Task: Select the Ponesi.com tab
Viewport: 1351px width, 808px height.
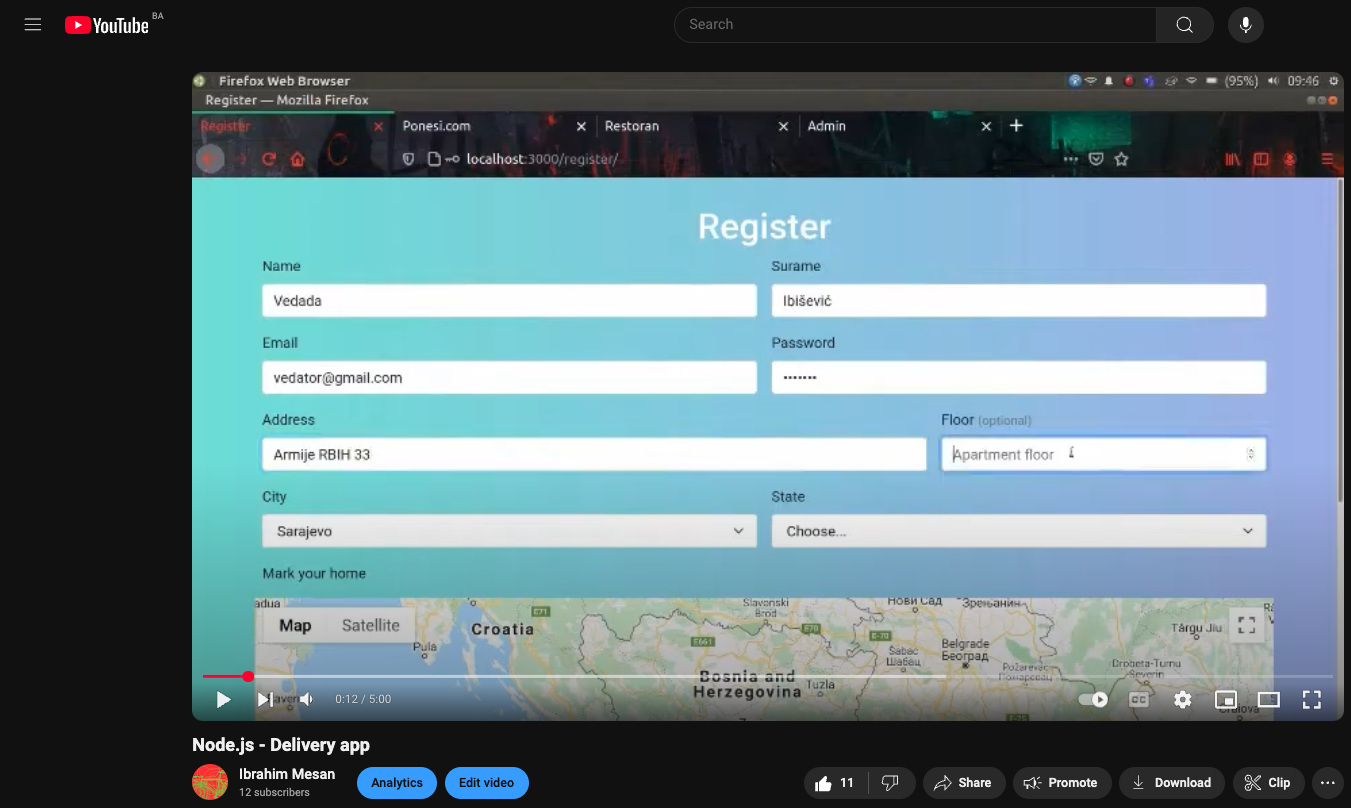Action: click(437, 126)
